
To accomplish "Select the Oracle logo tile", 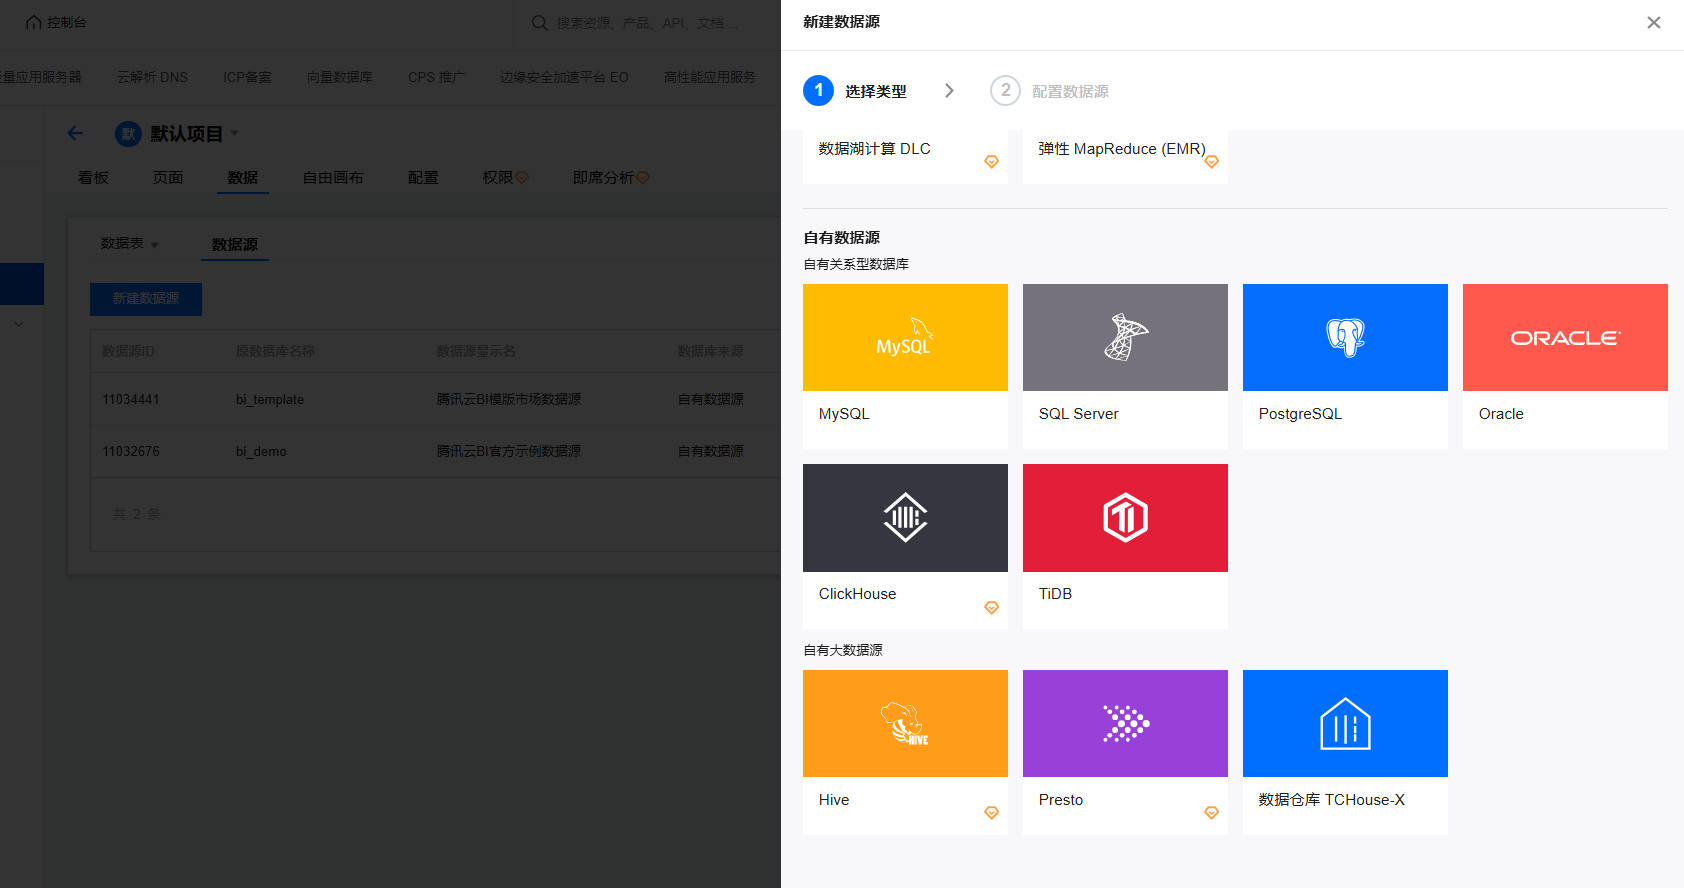I will click(1565, 337).
